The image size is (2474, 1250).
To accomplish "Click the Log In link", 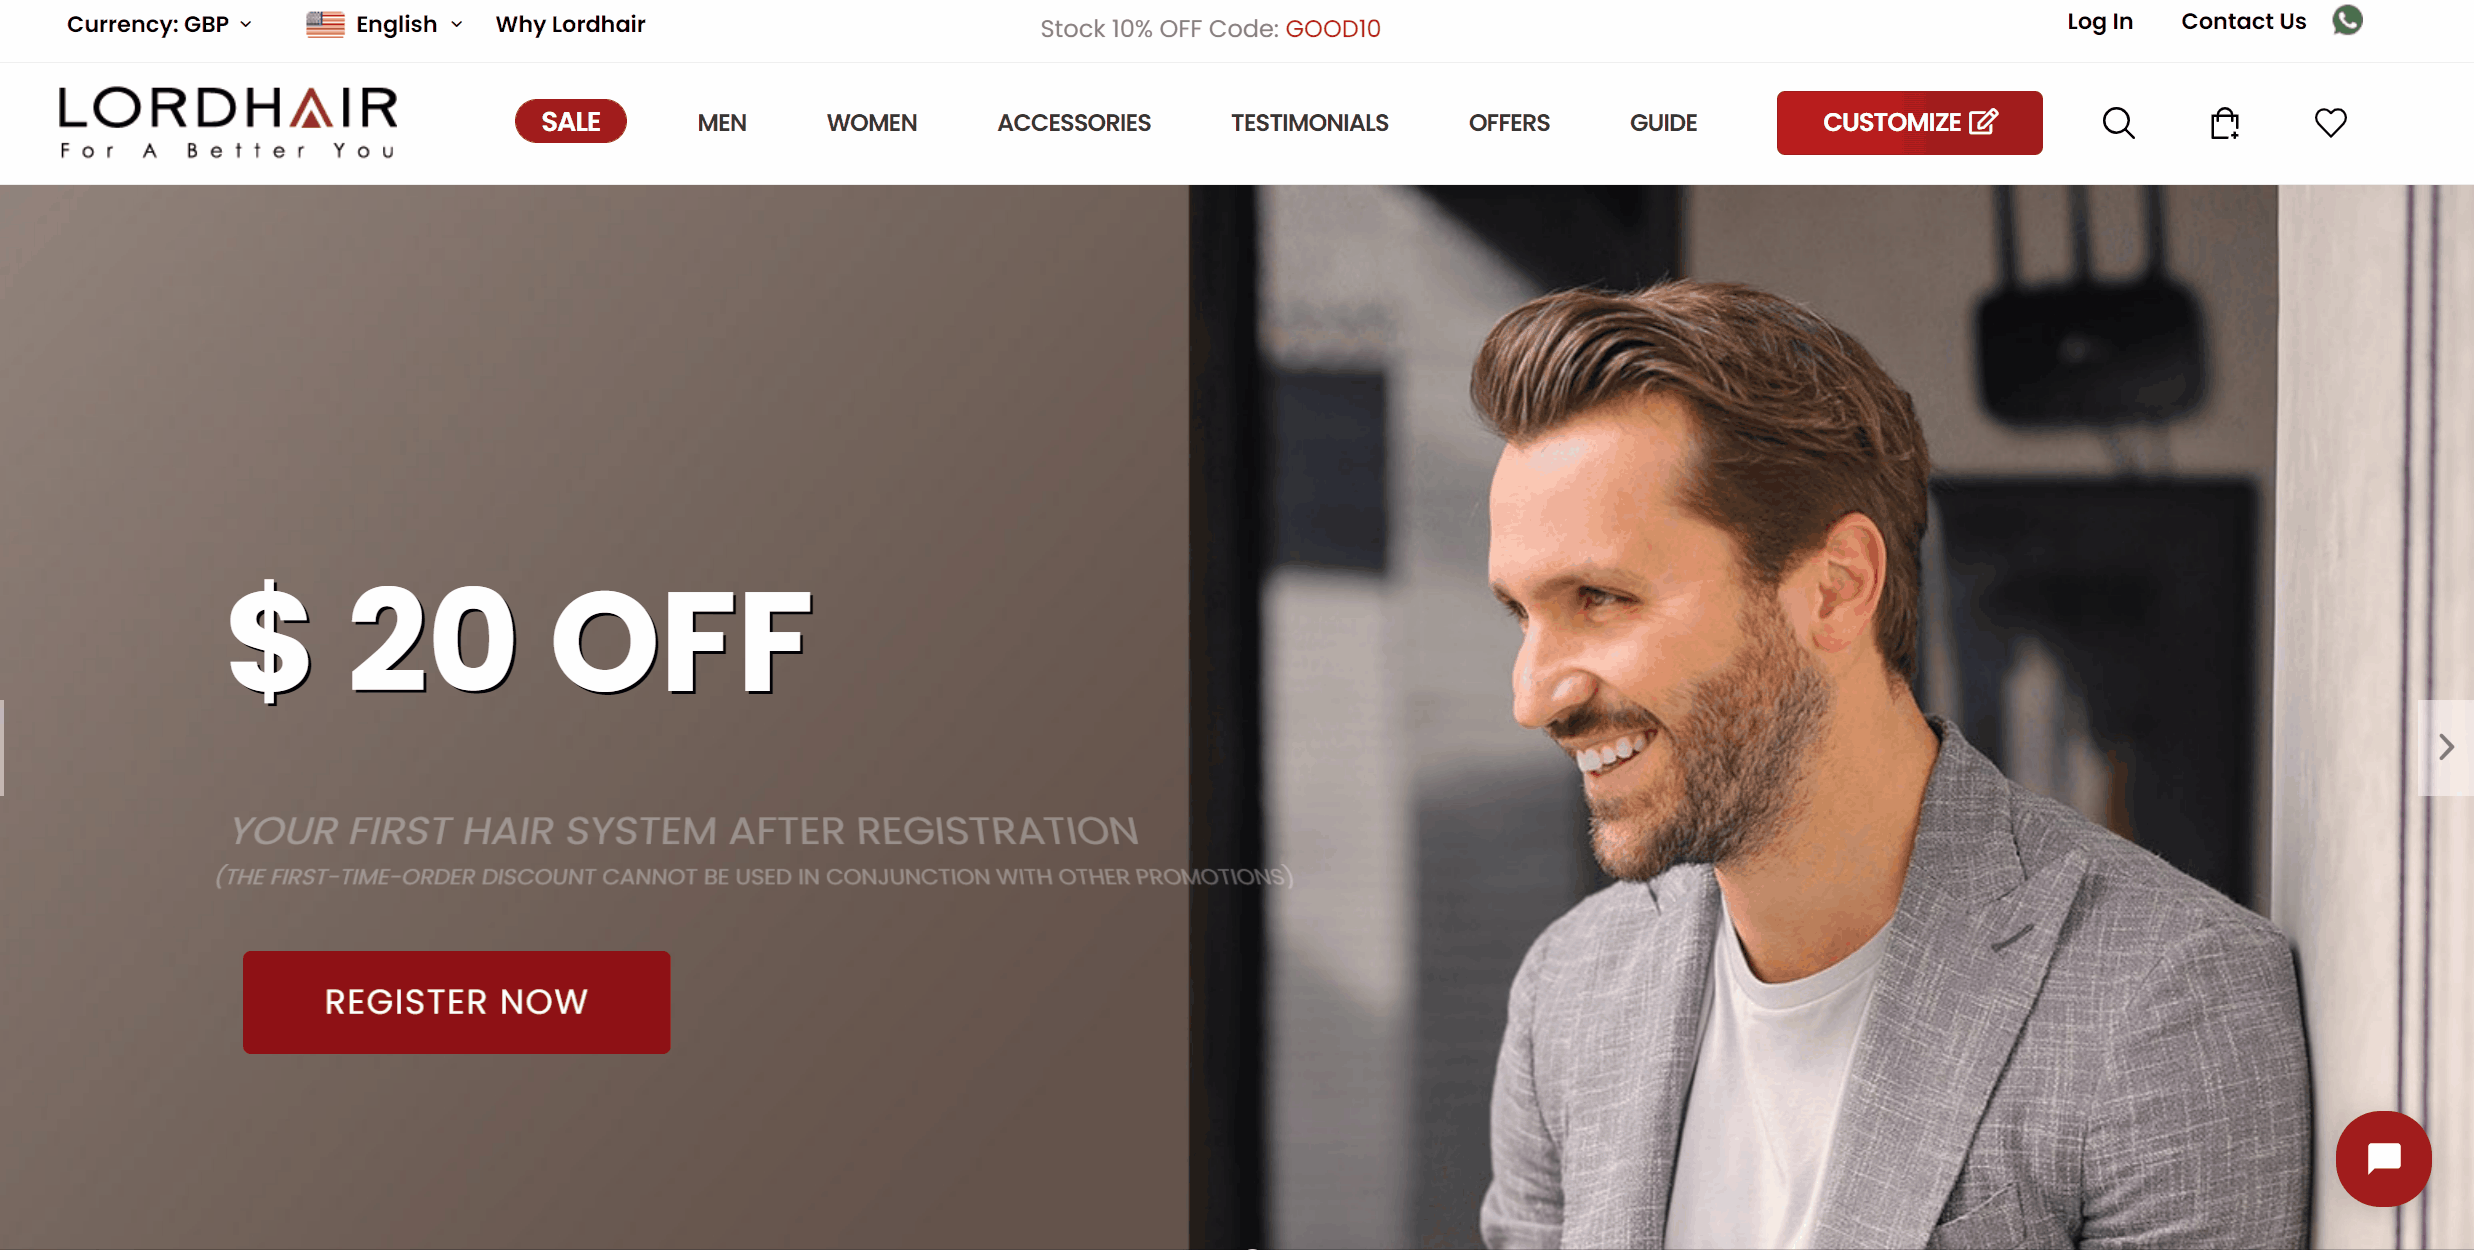I will 2100,22.
